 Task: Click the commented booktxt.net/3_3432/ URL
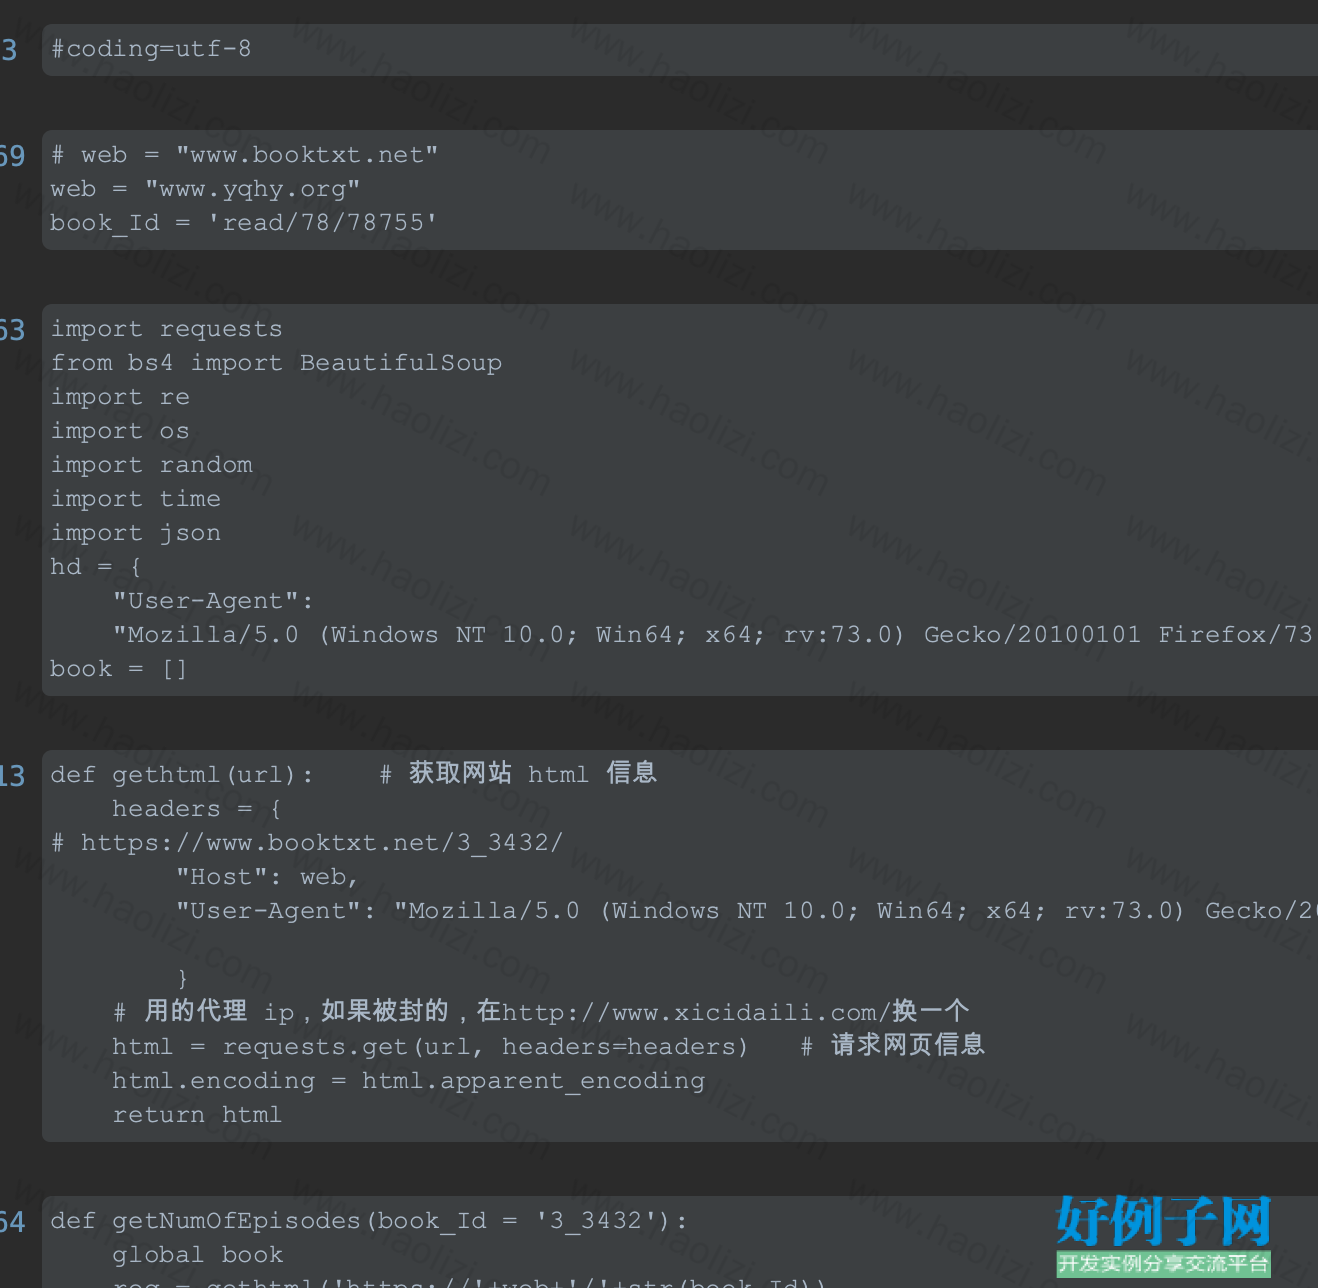[307, 843]
